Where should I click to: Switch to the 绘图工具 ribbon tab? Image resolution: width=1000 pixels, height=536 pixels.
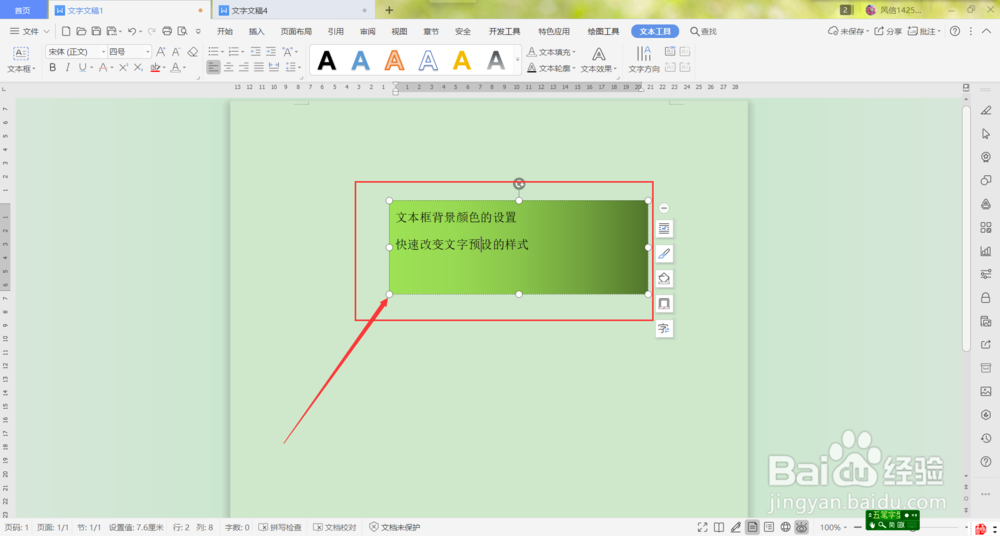tap(603, 31)
